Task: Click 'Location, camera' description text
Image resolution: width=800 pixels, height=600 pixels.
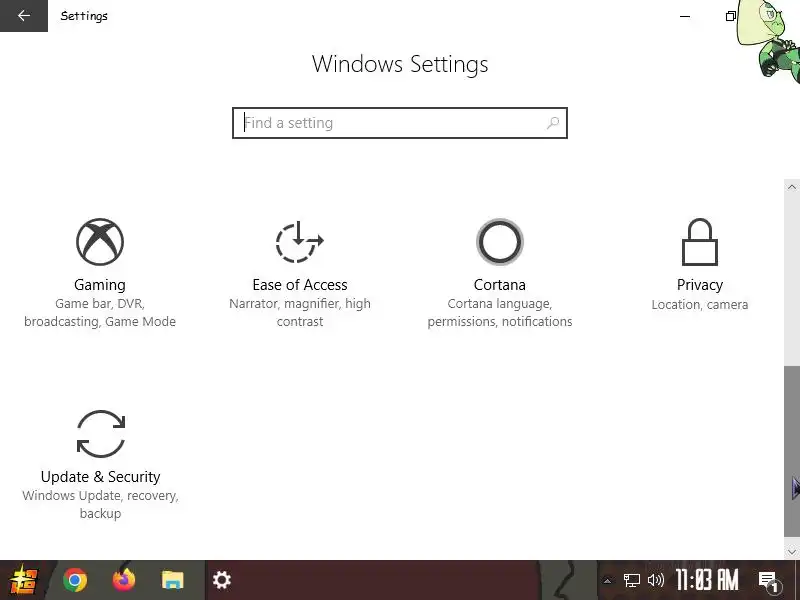Action: (x=700, y=305)
